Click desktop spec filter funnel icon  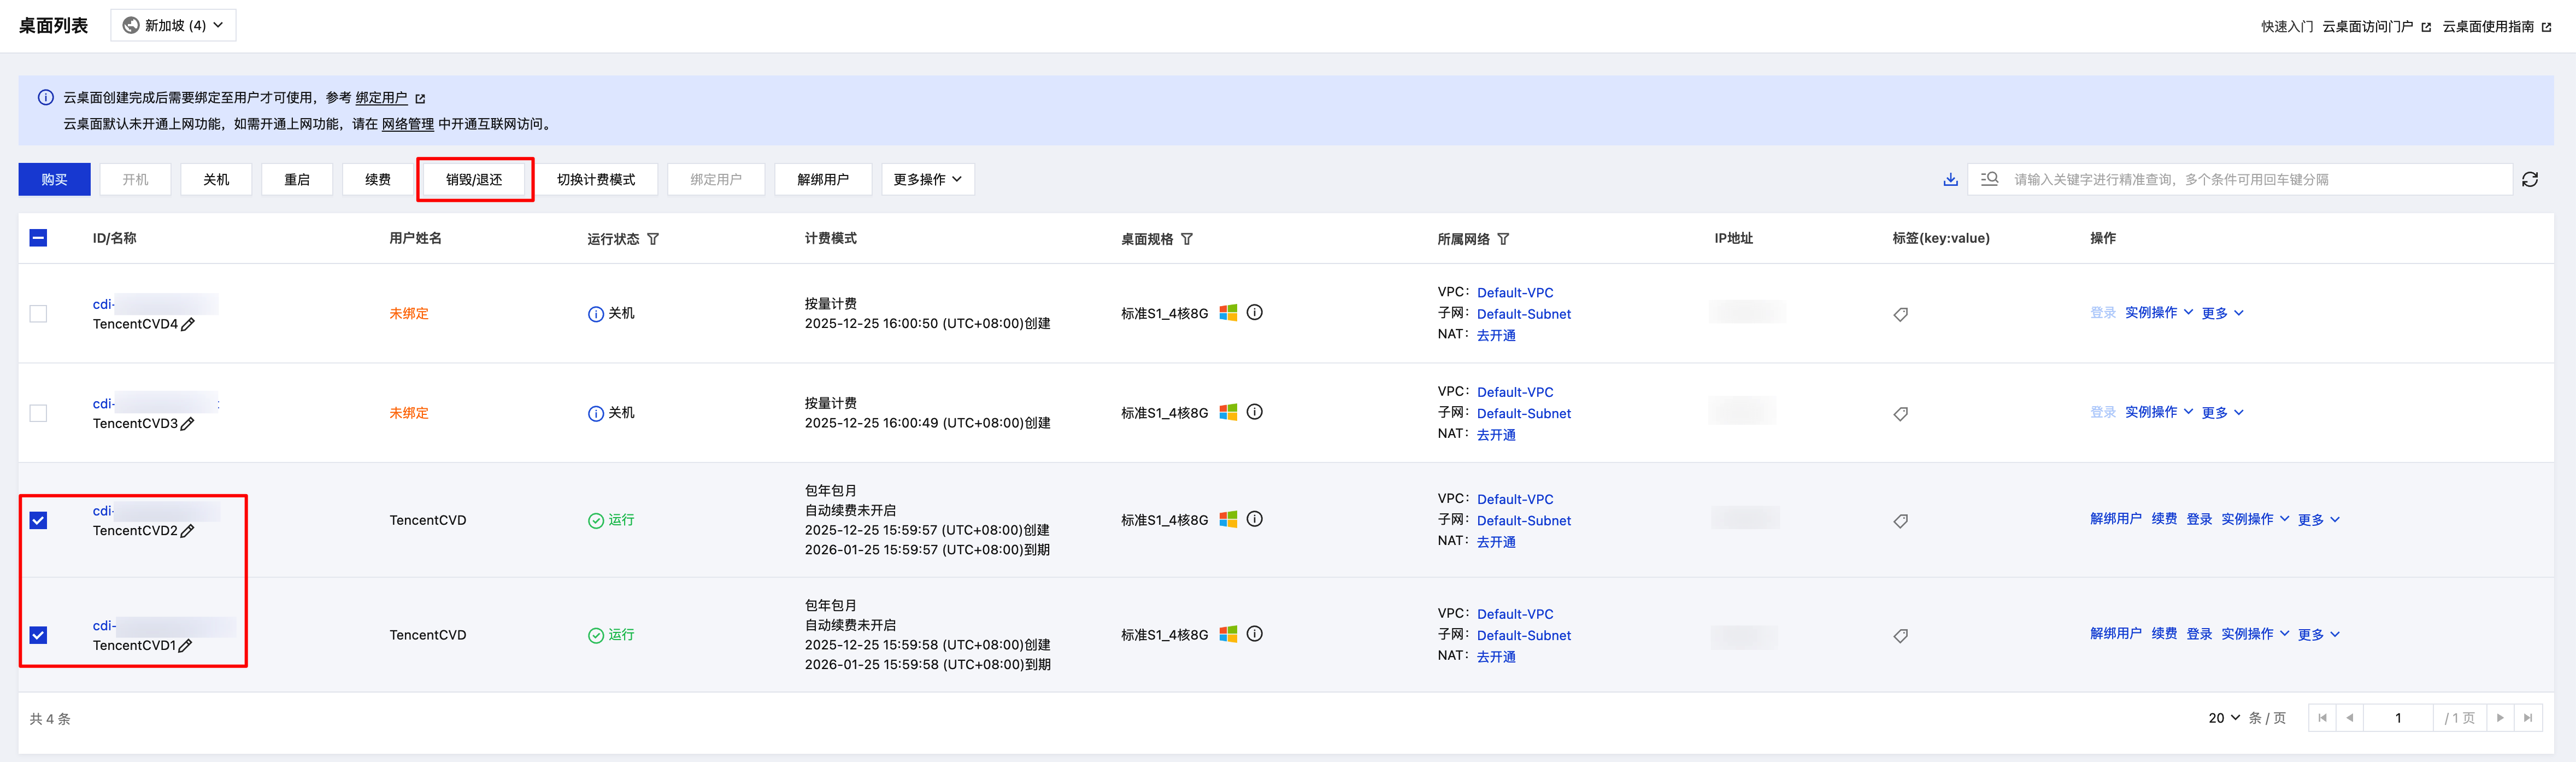click(1187, 239)
